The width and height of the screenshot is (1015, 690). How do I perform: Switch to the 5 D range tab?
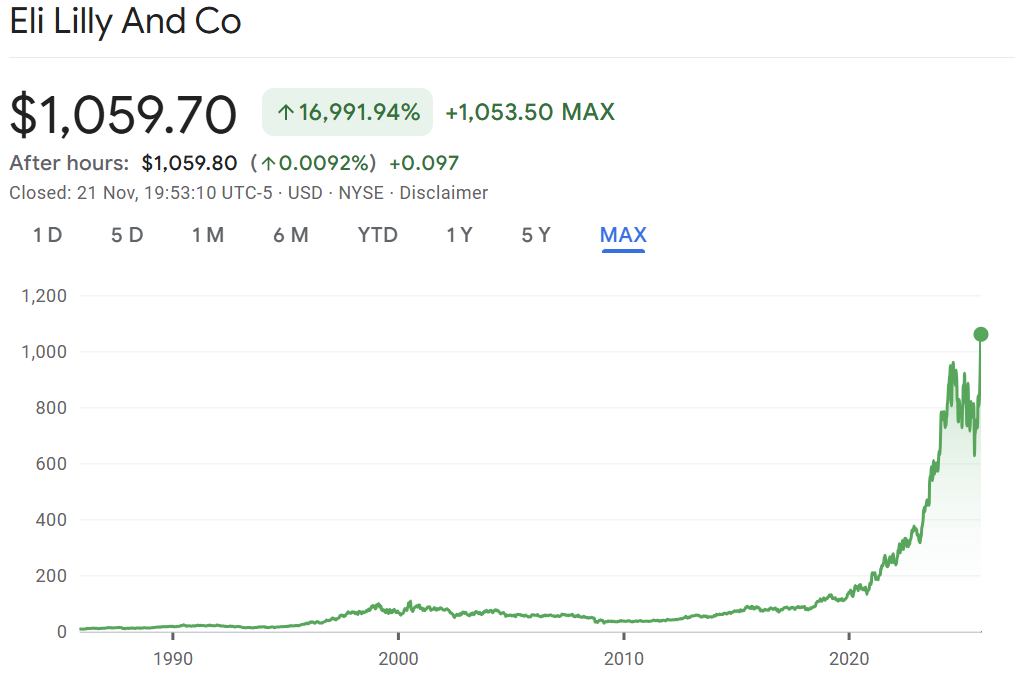(127, 235)
